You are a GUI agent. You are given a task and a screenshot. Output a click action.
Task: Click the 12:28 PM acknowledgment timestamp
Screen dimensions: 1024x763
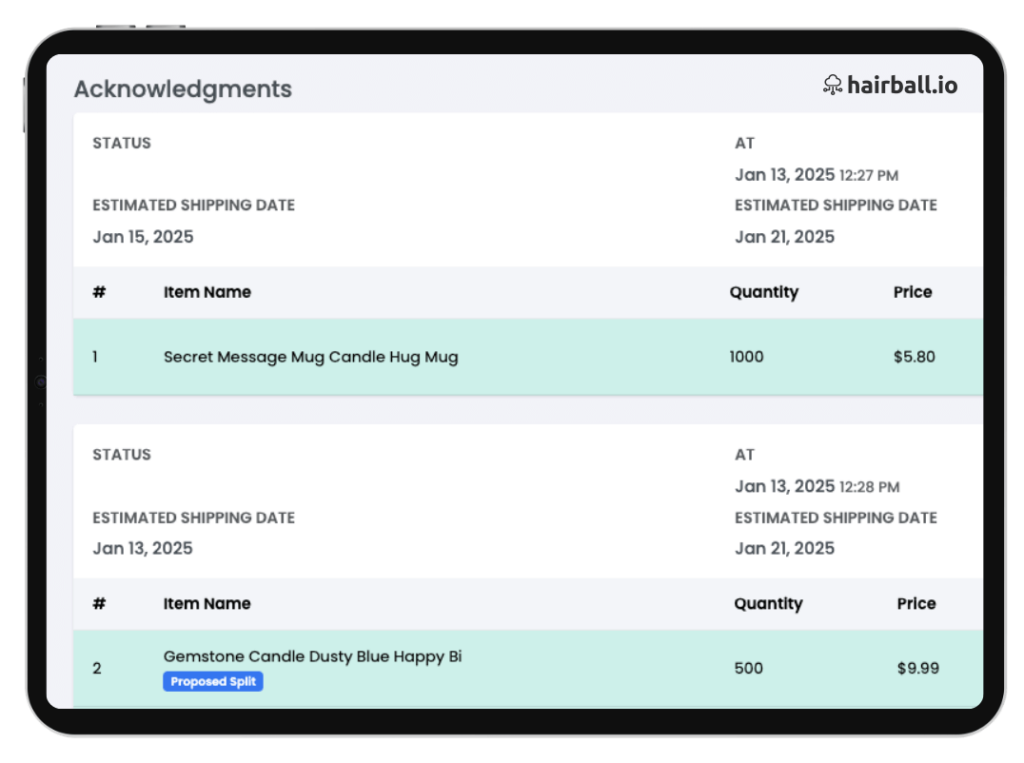(869, 487)
